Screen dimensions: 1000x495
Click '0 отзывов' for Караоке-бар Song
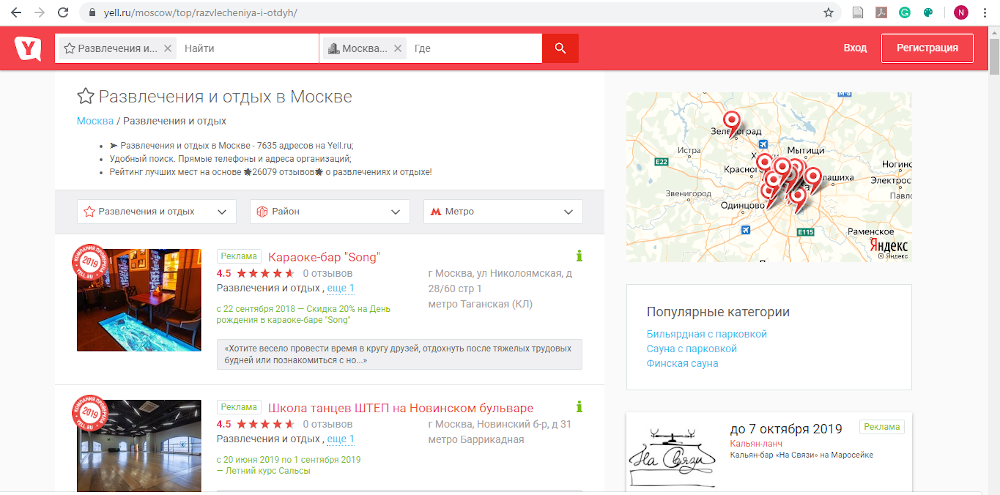[x=327, y=274]
